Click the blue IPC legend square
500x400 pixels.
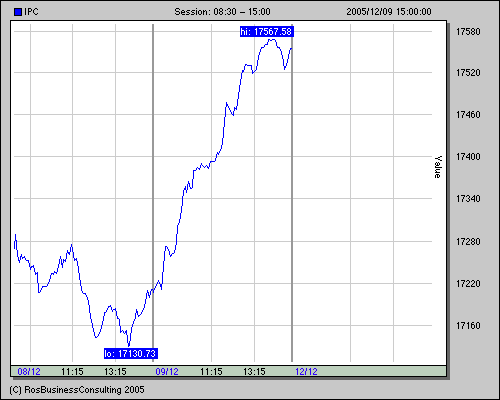(x=18, y=12)
